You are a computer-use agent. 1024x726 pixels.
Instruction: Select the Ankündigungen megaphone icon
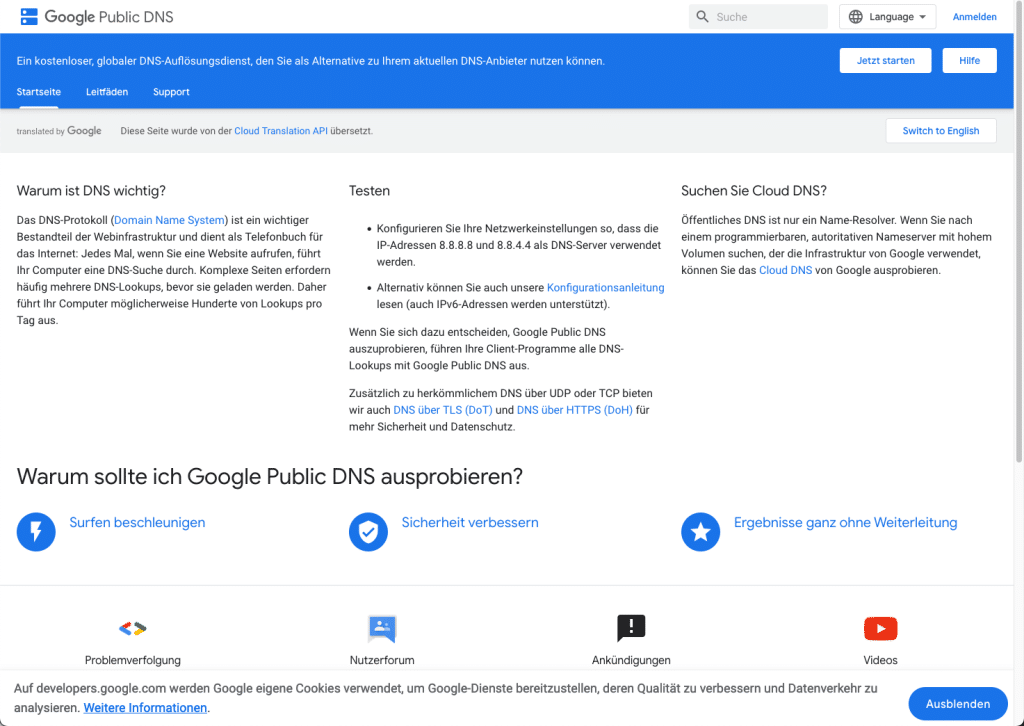coord(630,629)
